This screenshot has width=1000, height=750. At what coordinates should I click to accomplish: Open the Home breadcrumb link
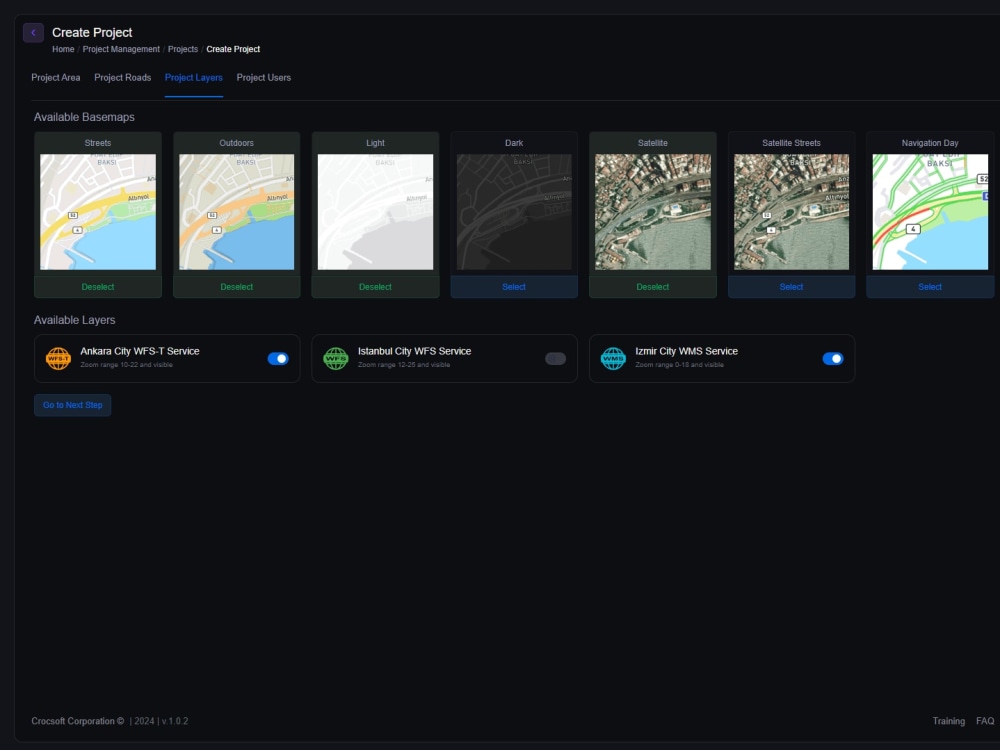click(x=63, y=49)
